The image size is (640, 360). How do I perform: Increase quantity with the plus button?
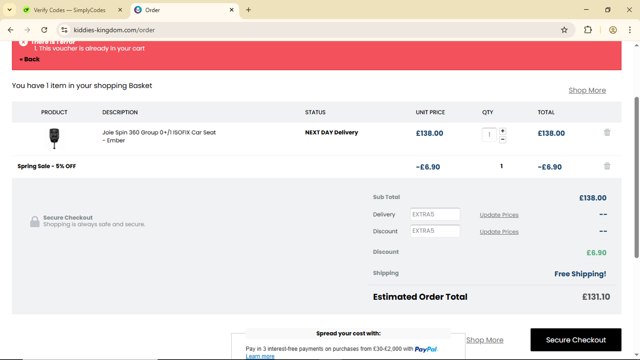coord(502,131)
